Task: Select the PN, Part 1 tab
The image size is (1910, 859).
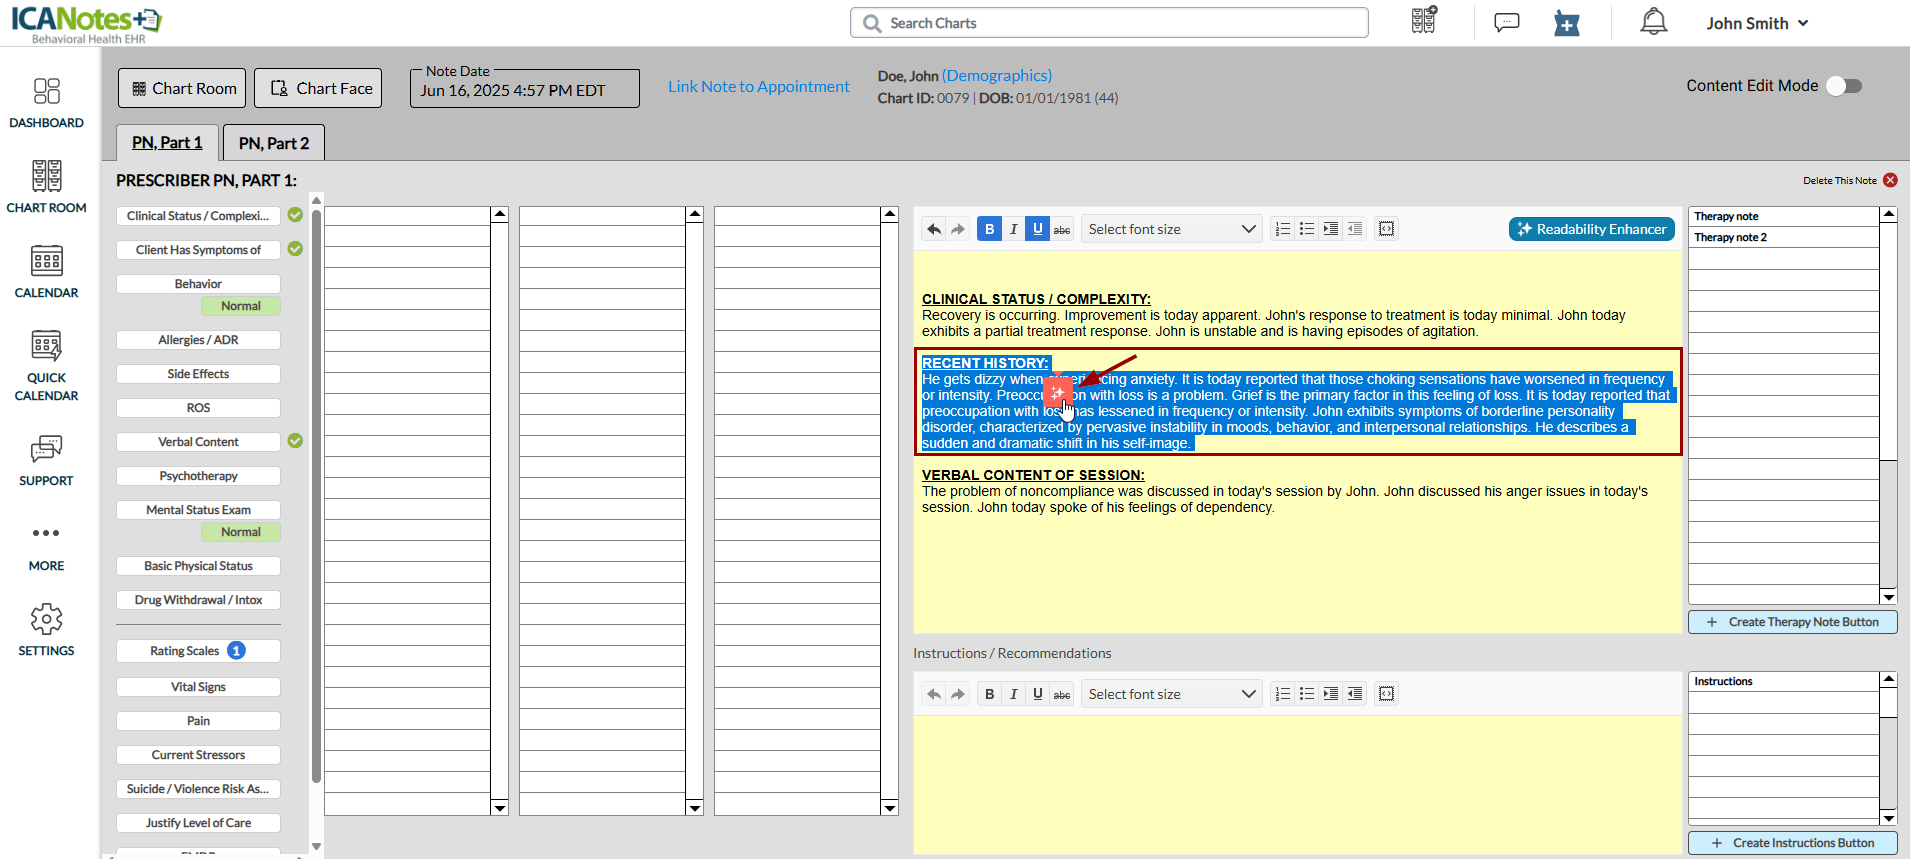Action: (x=167, y=143)
